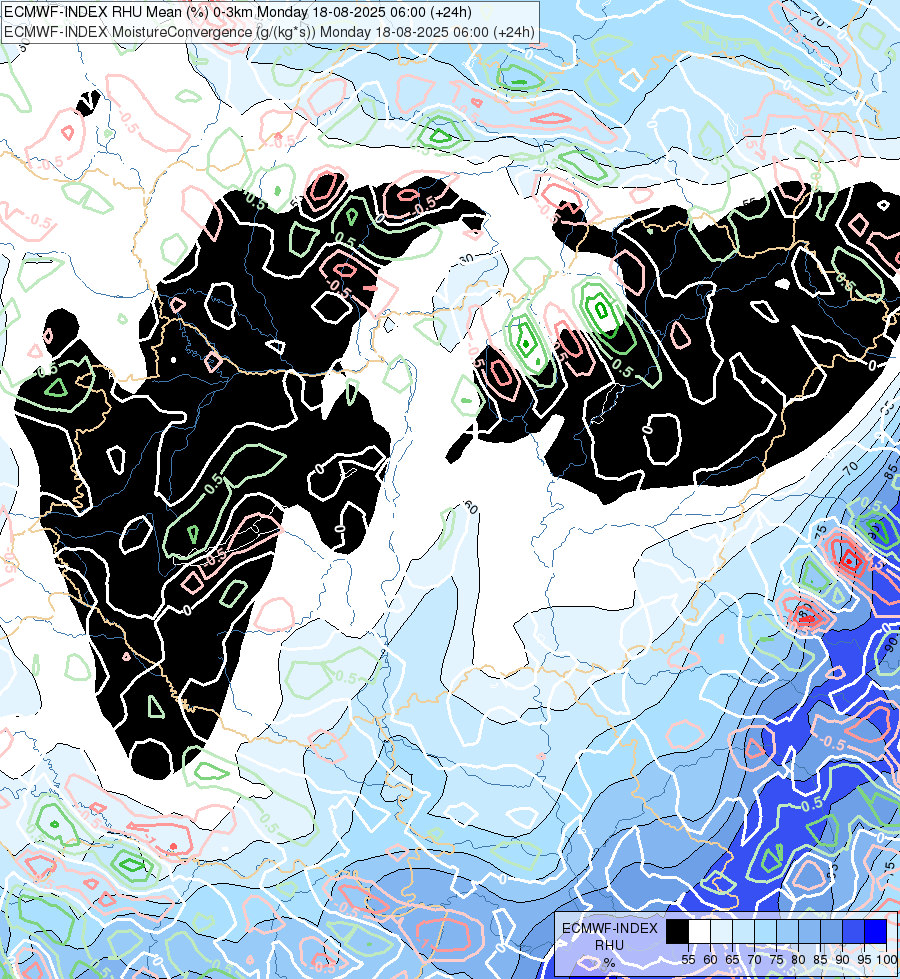Choose the 85–90% legend color swatch
Screen dimensions: 900x979
coord(831,931)
